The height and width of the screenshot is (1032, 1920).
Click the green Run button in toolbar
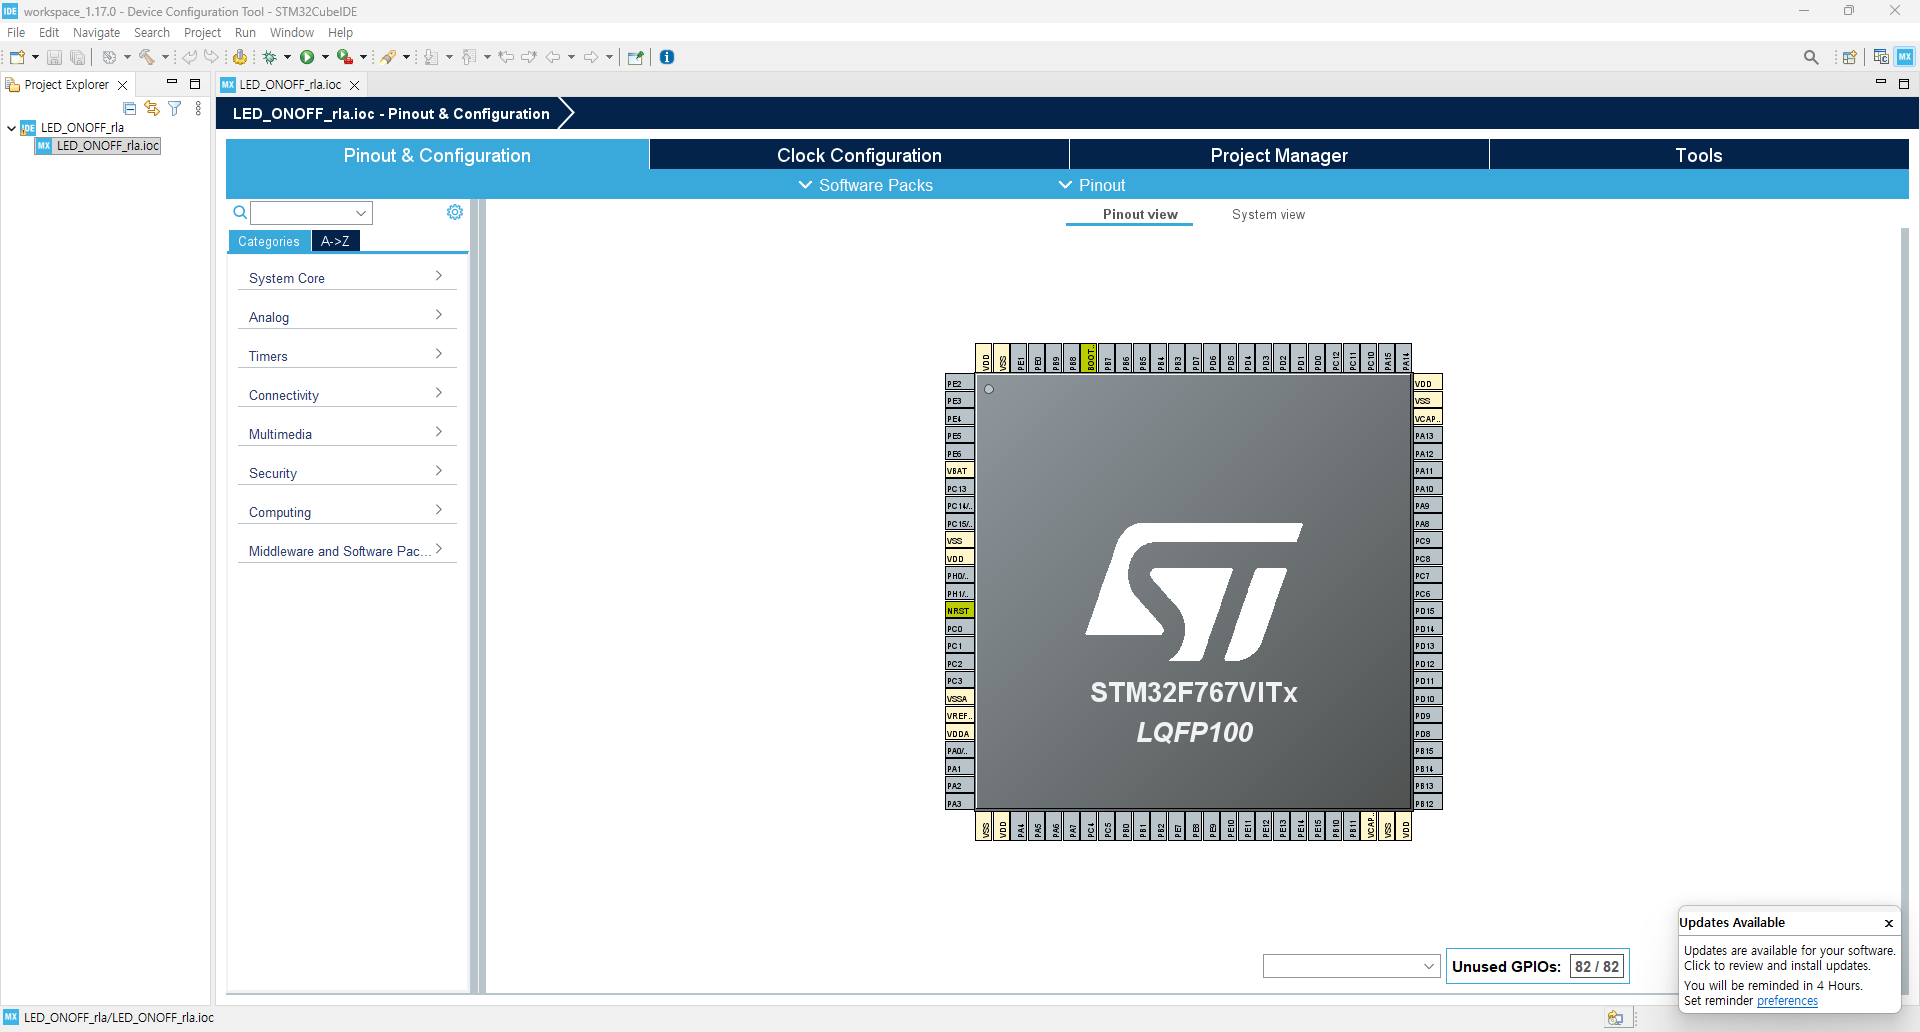tap(307, 57)
